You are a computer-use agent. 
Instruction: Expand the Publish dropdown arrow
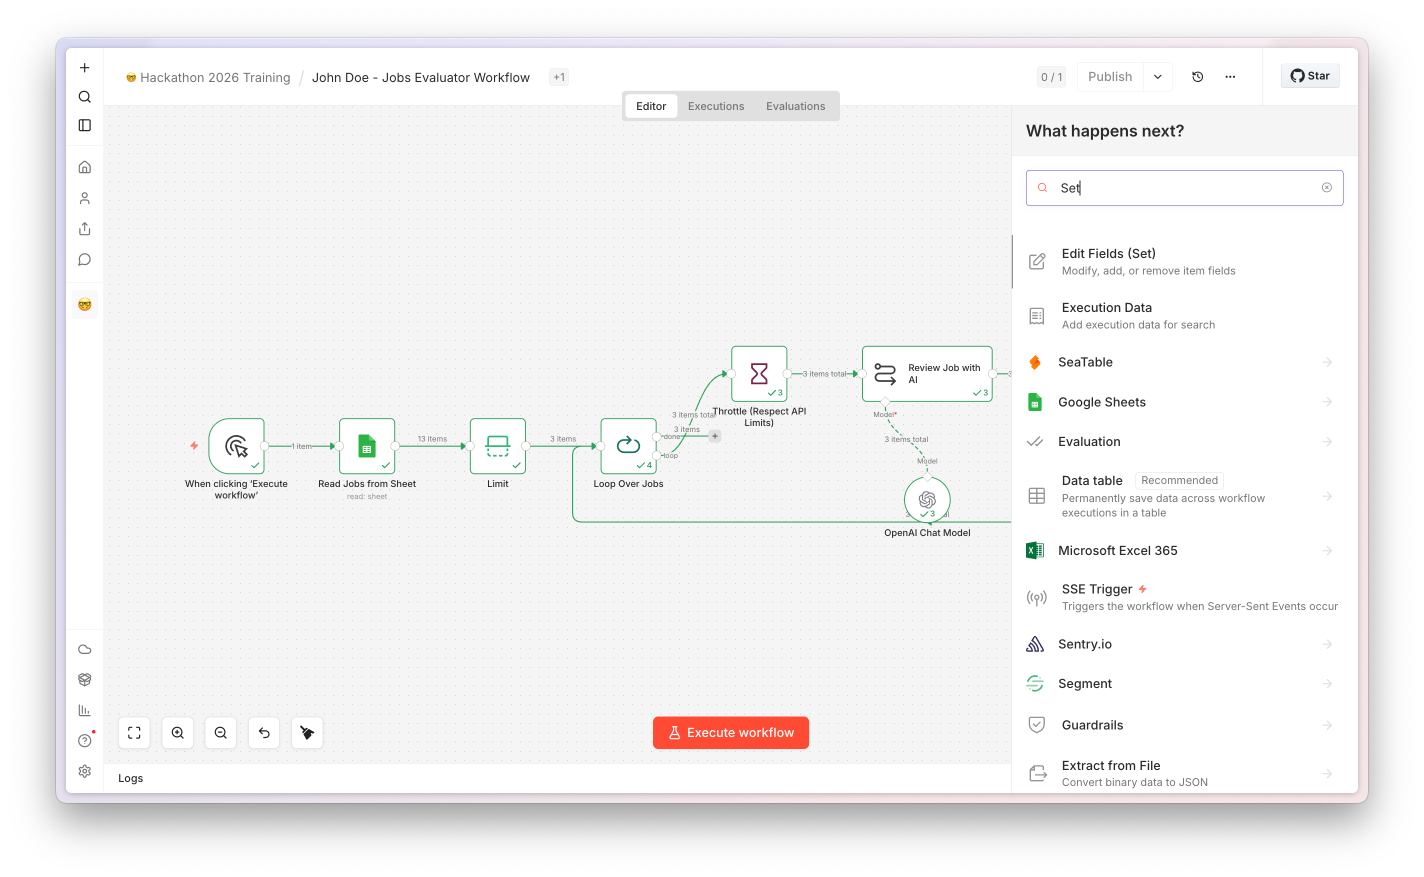click(x=1158, y=77)
